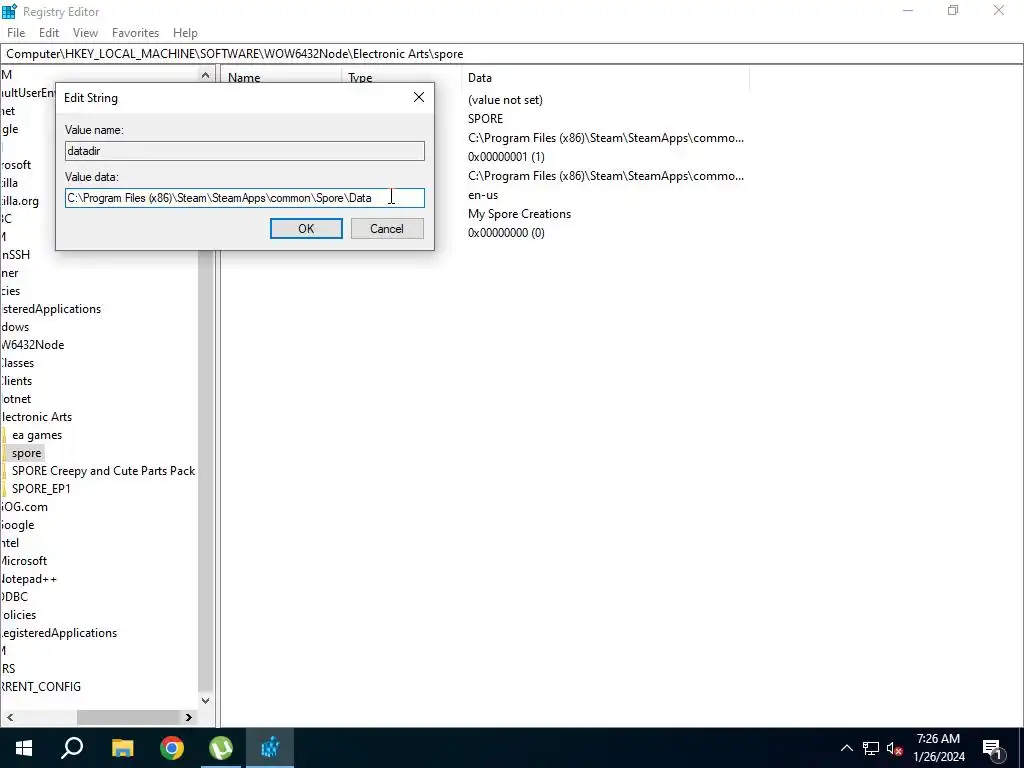
Task: Open the File menu
Action: point(16,33)
